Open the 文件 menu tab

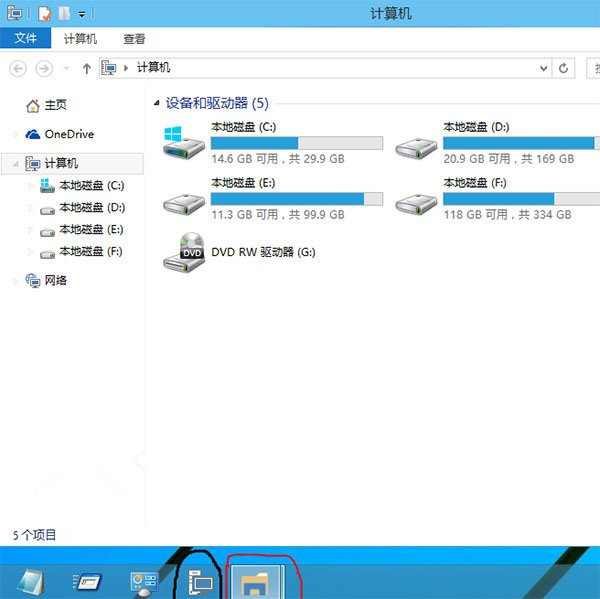(25, 39)
